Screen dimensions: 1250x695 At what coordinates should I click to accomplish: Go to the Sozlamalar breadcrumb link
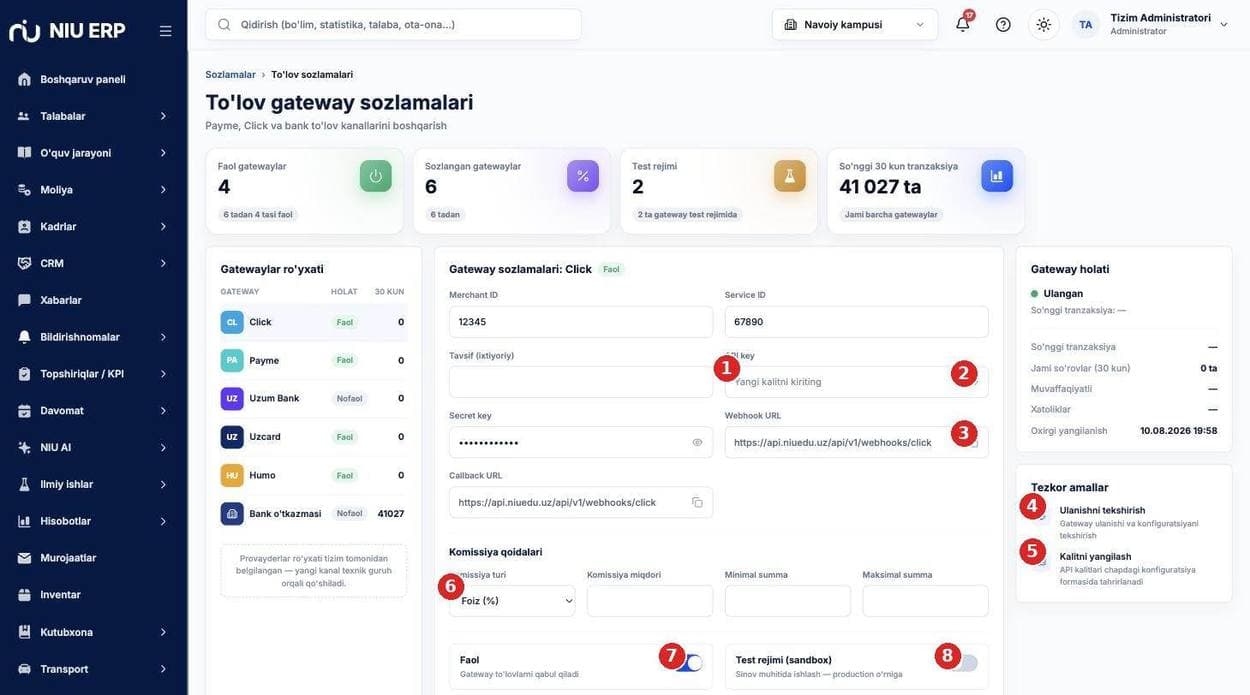230,75
